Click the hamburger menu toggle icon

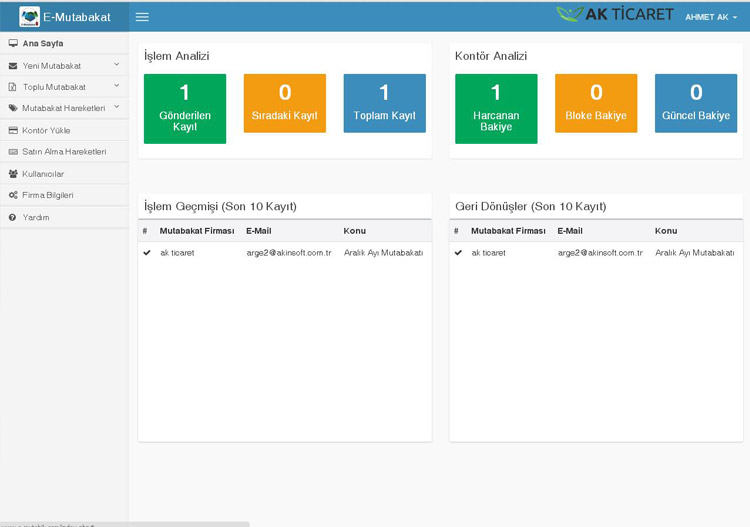142,17
